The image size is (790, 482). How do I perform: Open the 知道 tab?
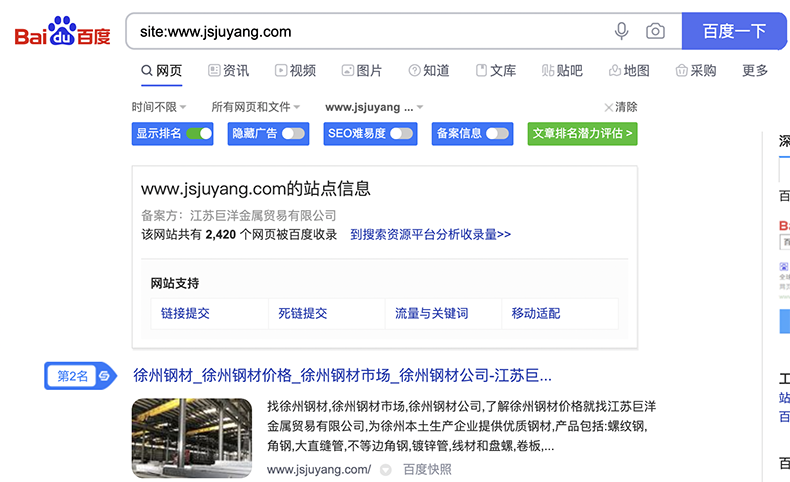(429, 71)
